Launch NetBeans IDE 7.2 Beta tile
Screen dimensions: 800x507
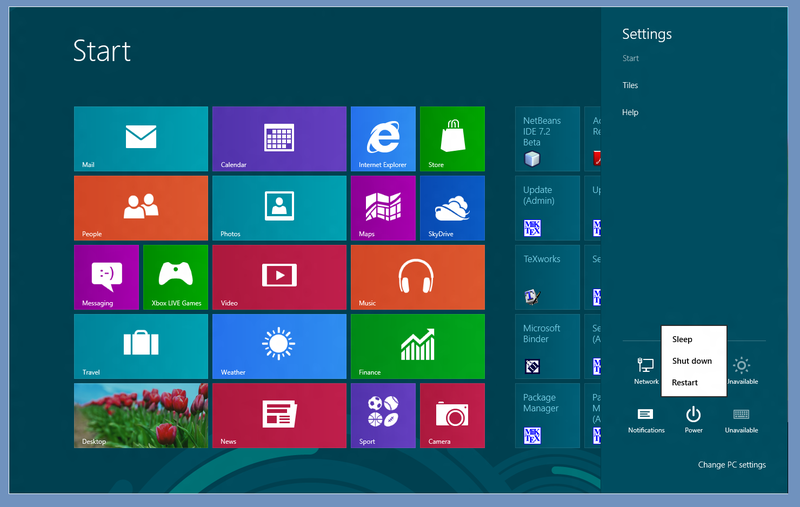pos(547,139)
